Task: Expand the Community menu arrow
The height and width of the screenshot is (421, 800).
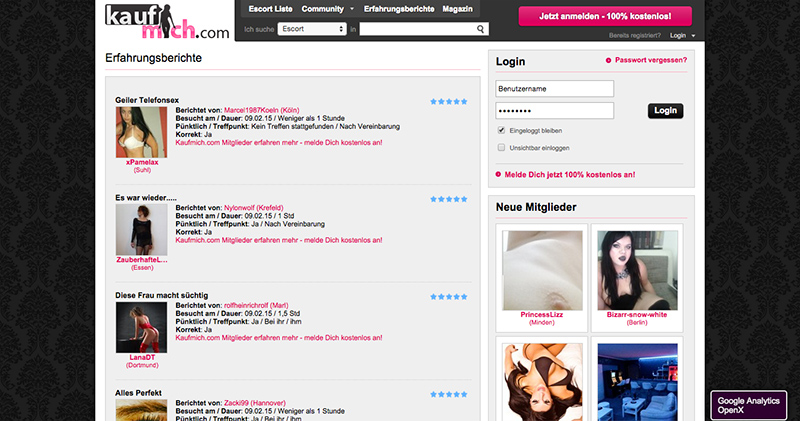Action: [x=352, y=9]
